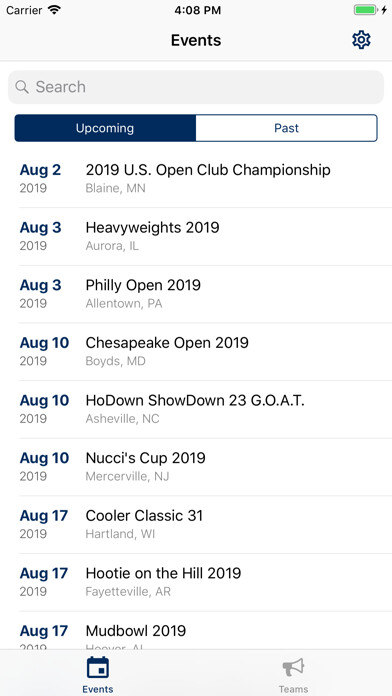Image resolution: width=392 pixels, height=696 pixels.
Task: Tap the Teams tab label
Action: pyautogui.click(x=293, y=689)
